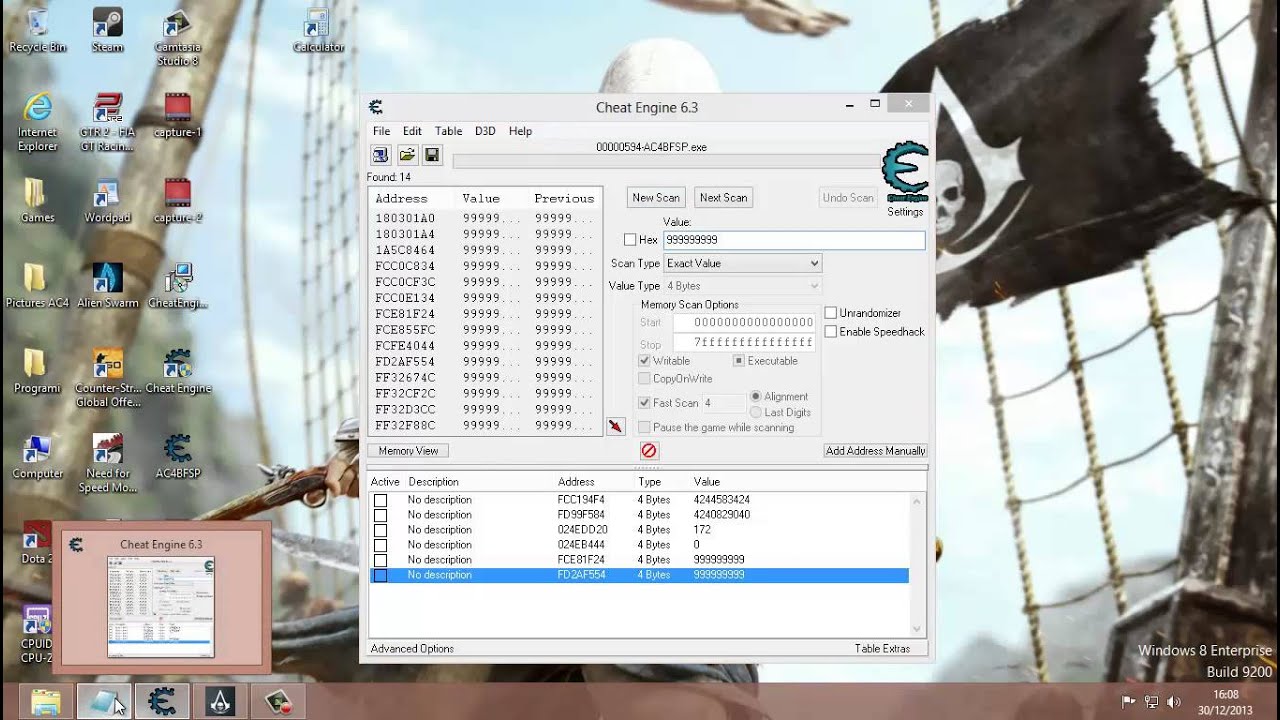The height and width of the screenshot is (720, 1280).
Task: Click Add Address Manually button
Action: click(x=876, y=451)
